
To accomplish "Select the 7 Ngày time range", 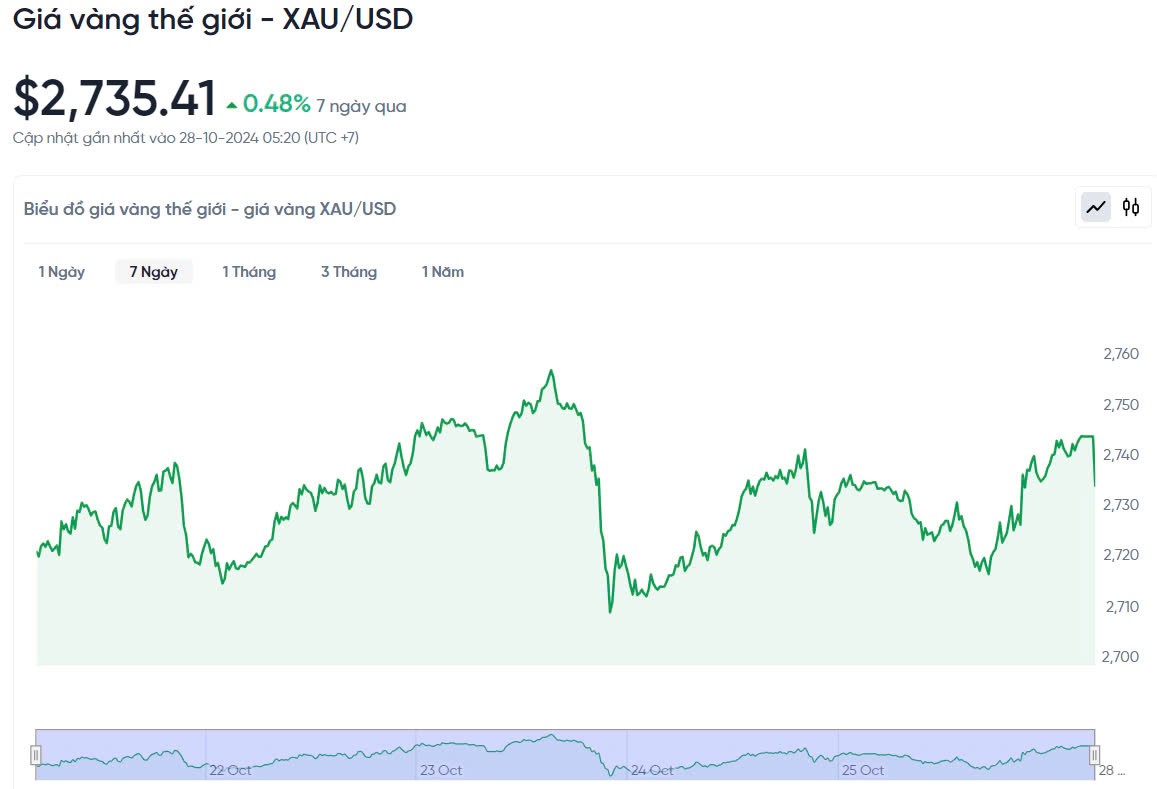I will pos(154,272).
